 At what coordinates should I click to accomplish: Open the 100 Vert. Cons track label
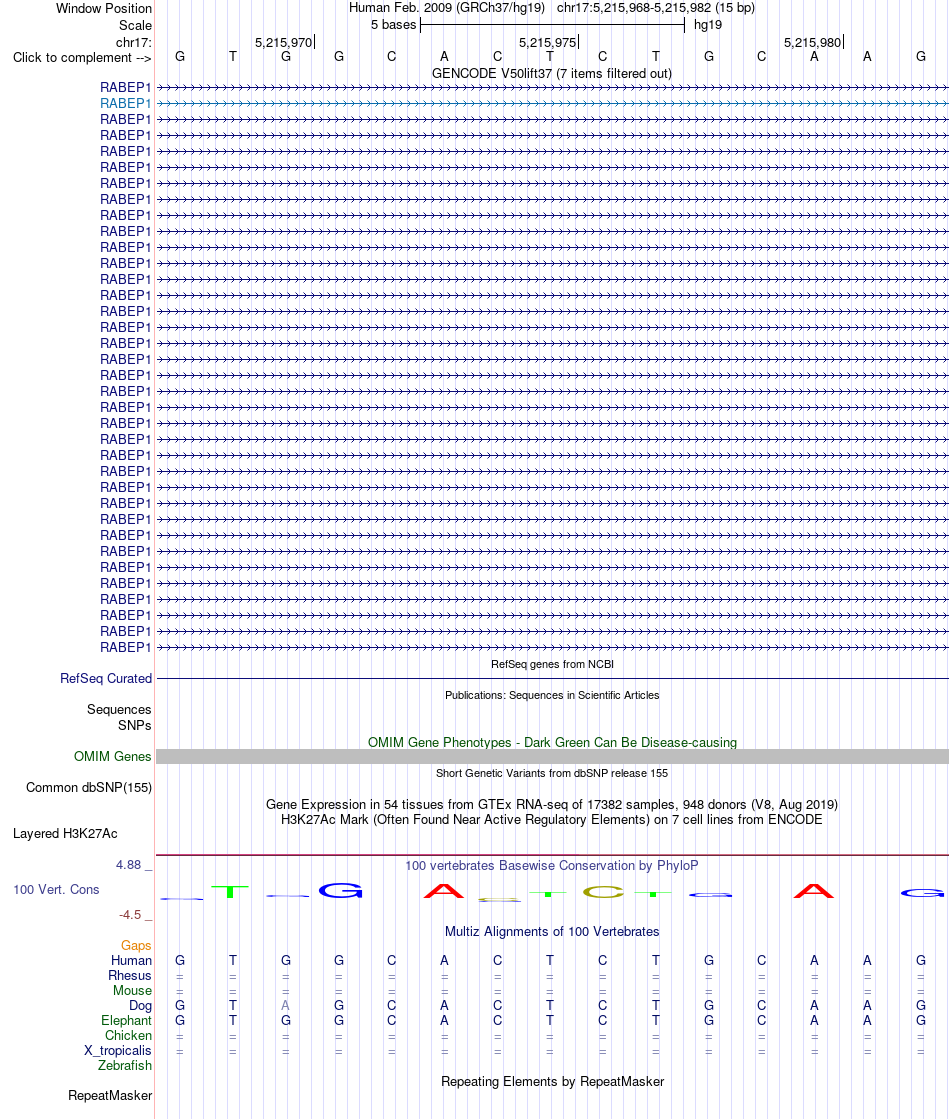click(56, 890)
